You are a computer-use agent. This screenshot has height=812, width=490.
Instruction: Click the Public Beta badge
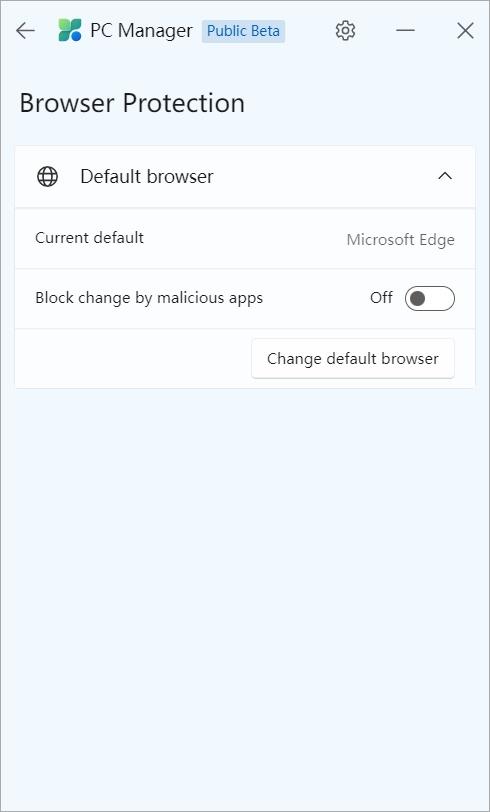pyautogui.click(x=243, y=31)
